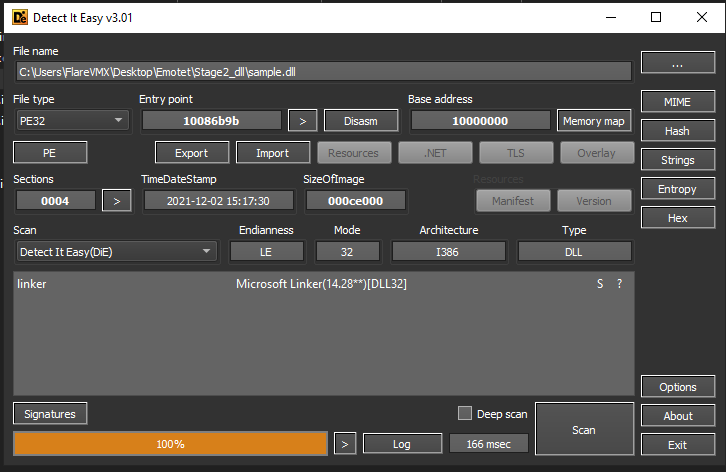Click the .NET button
The height and width of the screenshot is (472, 726).
tap(435, 152)
